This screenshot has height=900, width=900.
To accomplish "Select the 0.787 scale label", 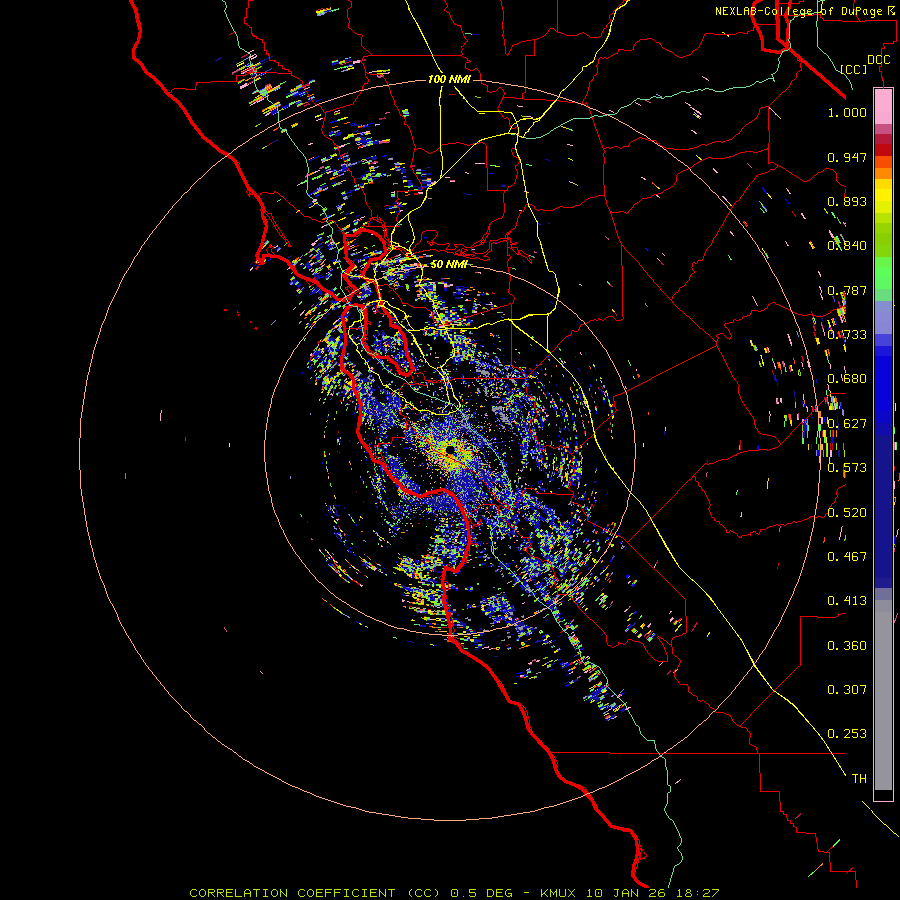I will pyautogui.click(x=847, y=290).
